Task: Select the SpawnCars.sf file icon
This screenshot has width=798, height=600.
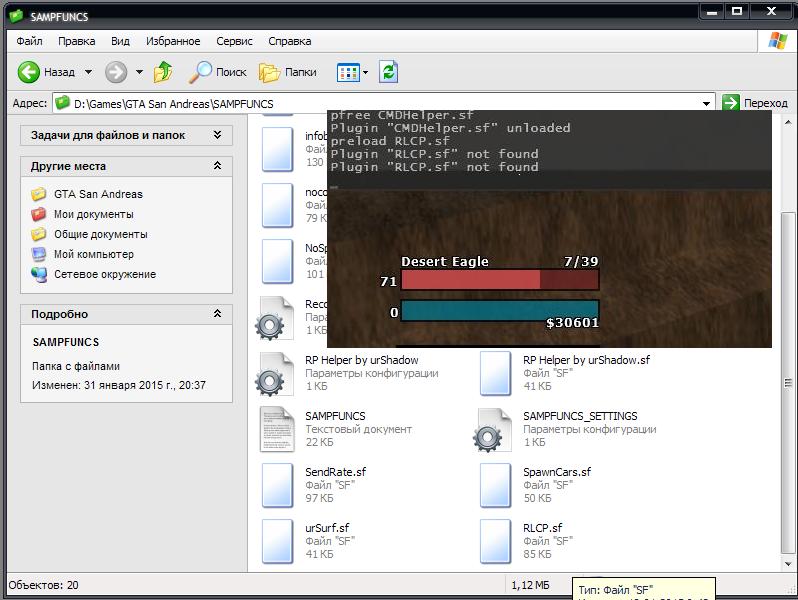Action: tap(495, 485)
